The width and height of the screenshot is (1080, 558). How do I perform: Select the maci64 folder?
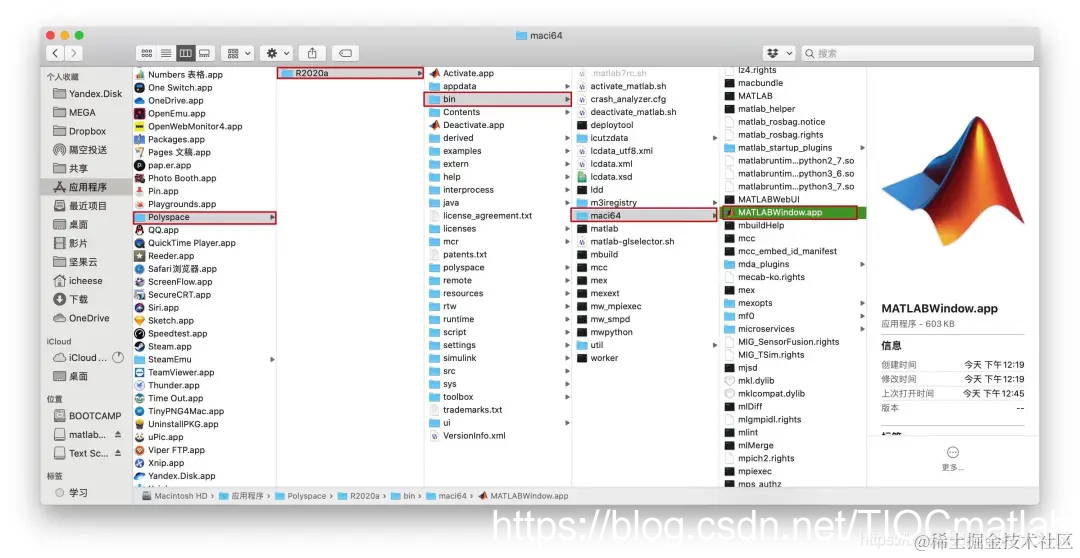(x=645, y=216)
